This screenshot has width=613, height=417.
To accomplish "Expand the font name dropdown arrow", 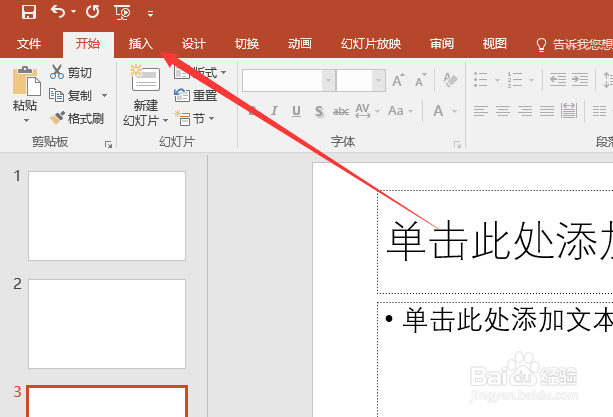I will click(x=329, y=80).
